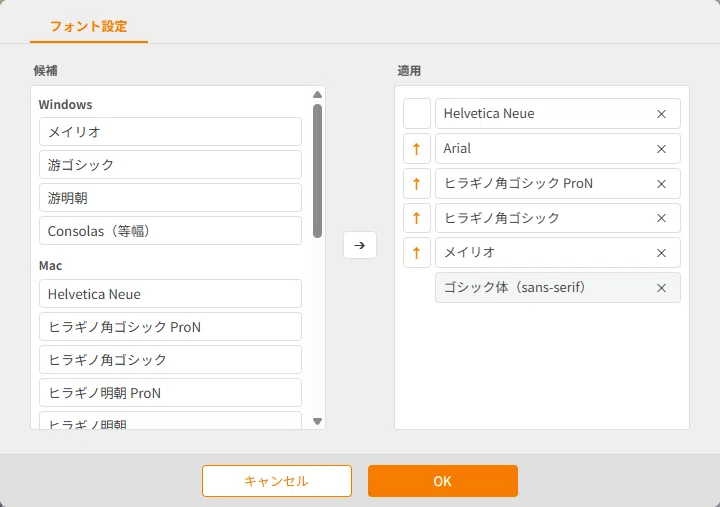Screen dimensions: 720x507
Task: Remove メイリオ from applied fonts list
Action: point(661,253)
